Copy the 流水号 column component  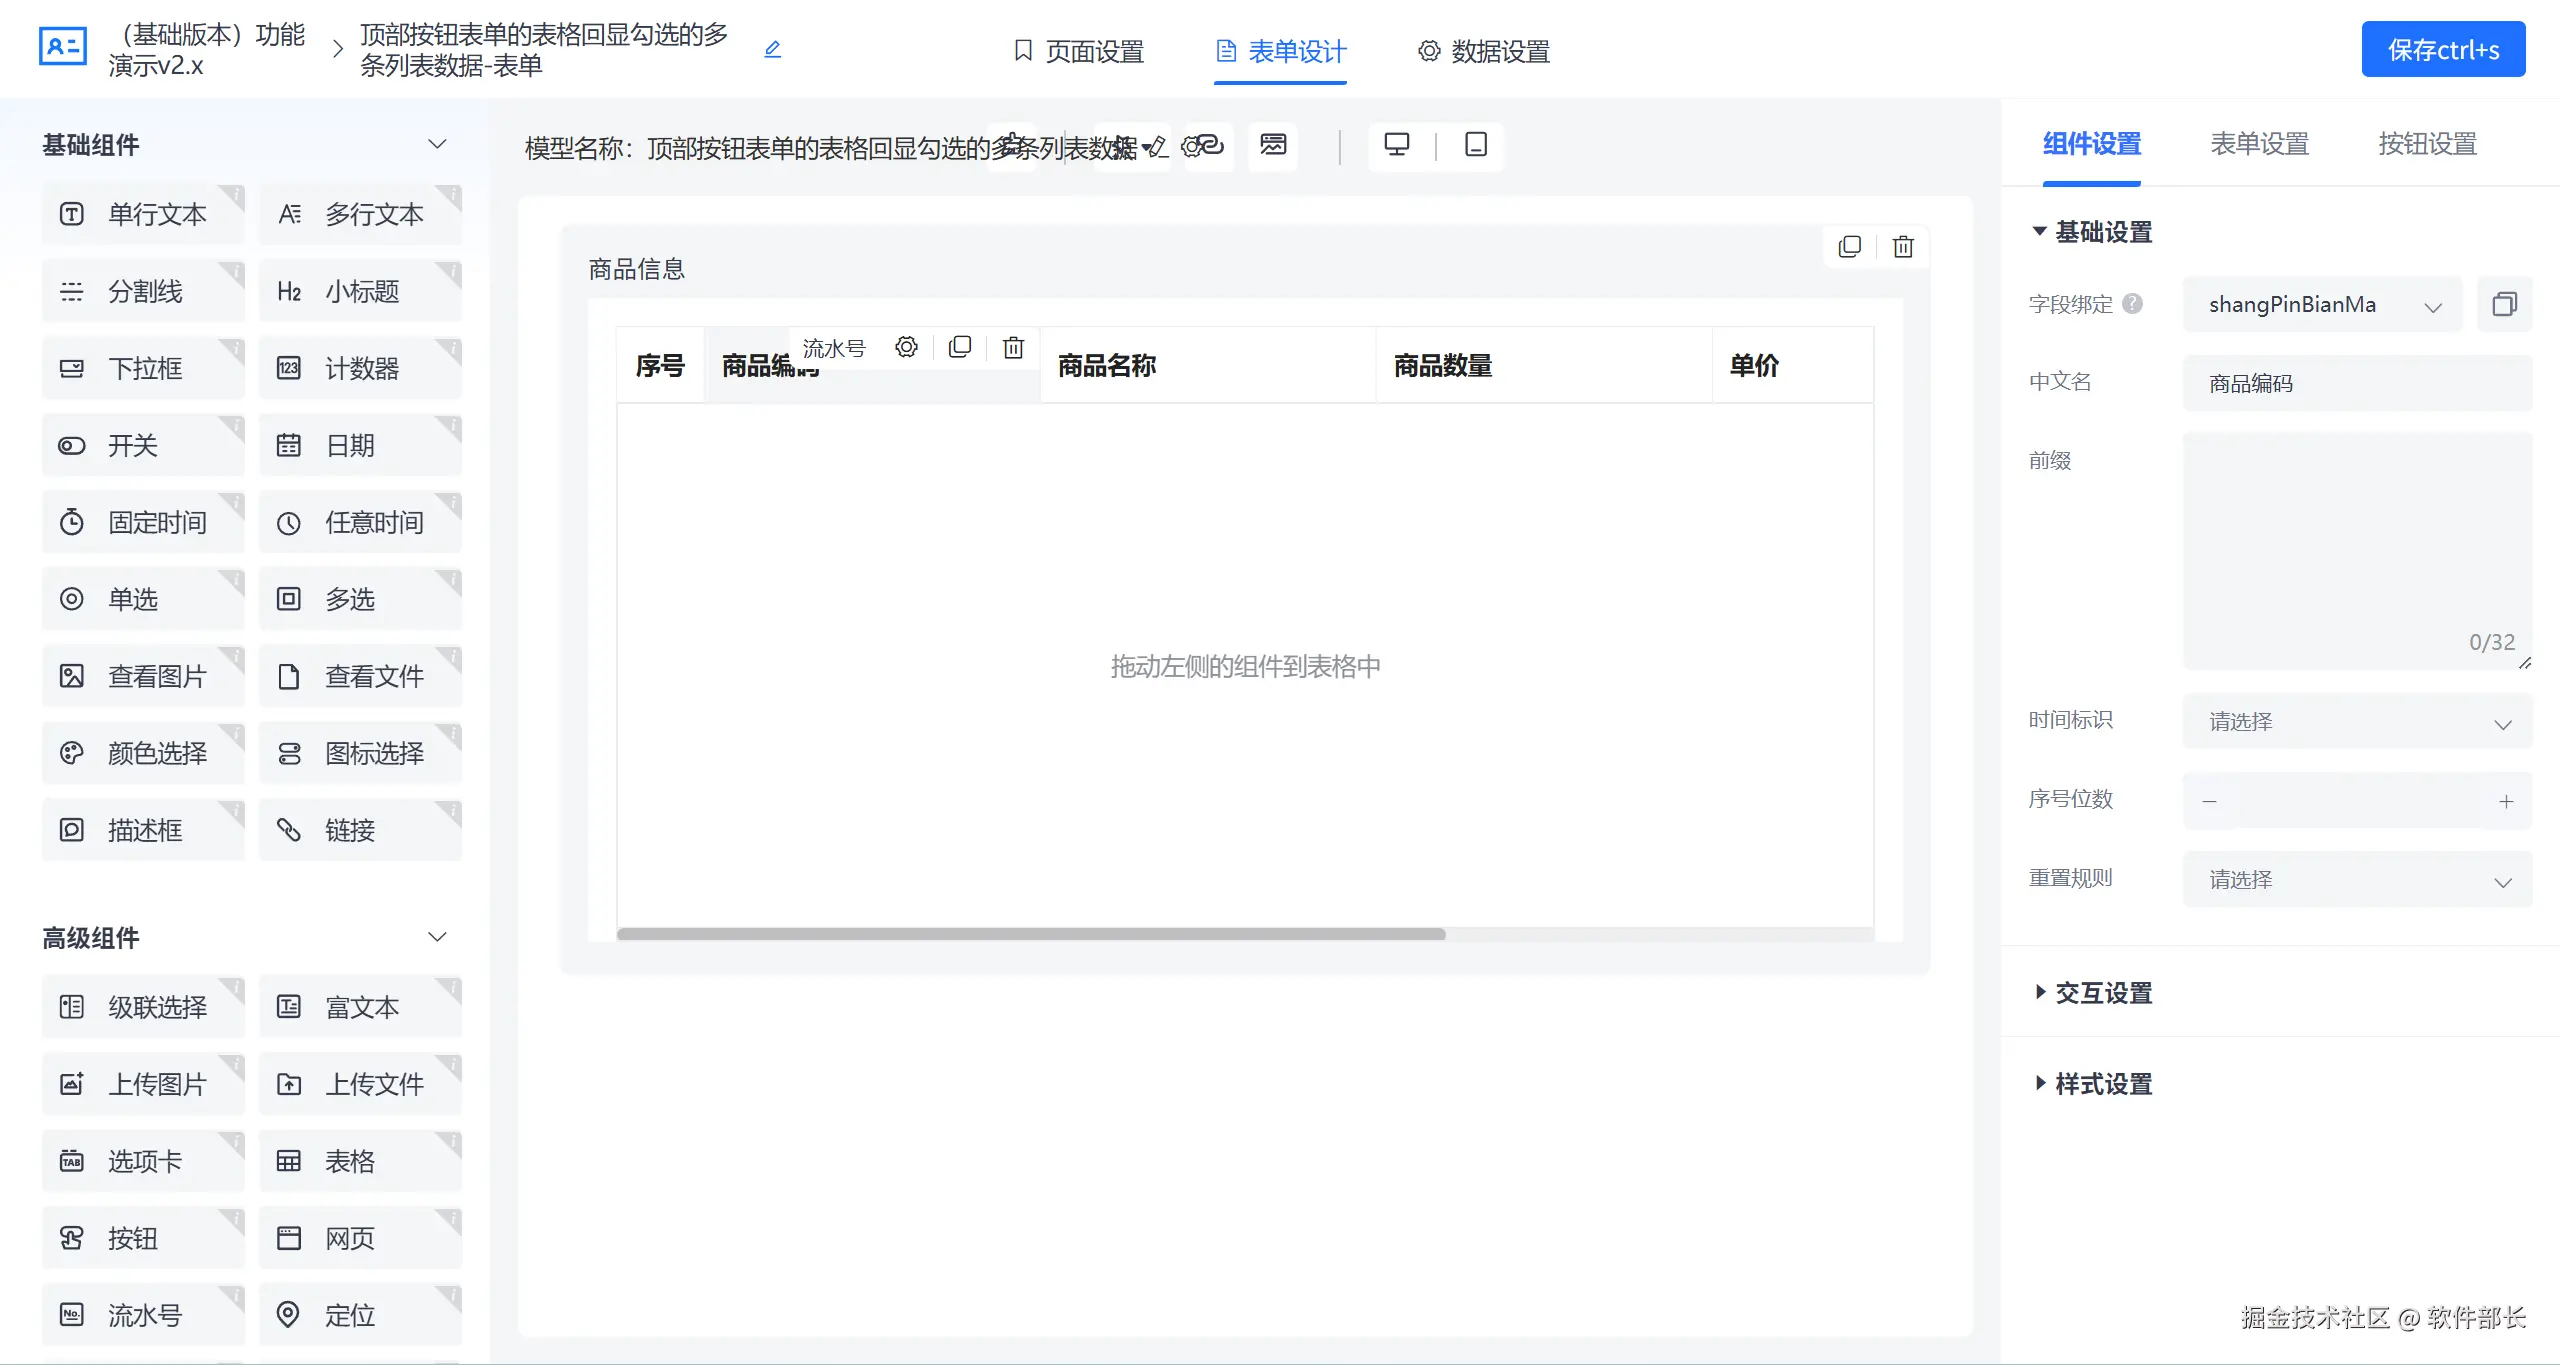(x=960, y=347)
